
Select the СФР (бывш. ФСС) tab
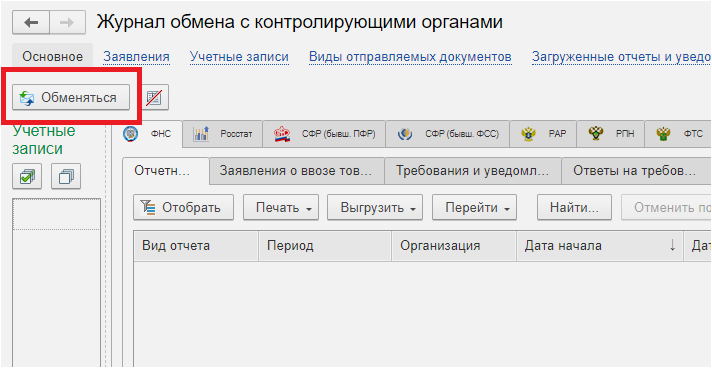point(447,134)
